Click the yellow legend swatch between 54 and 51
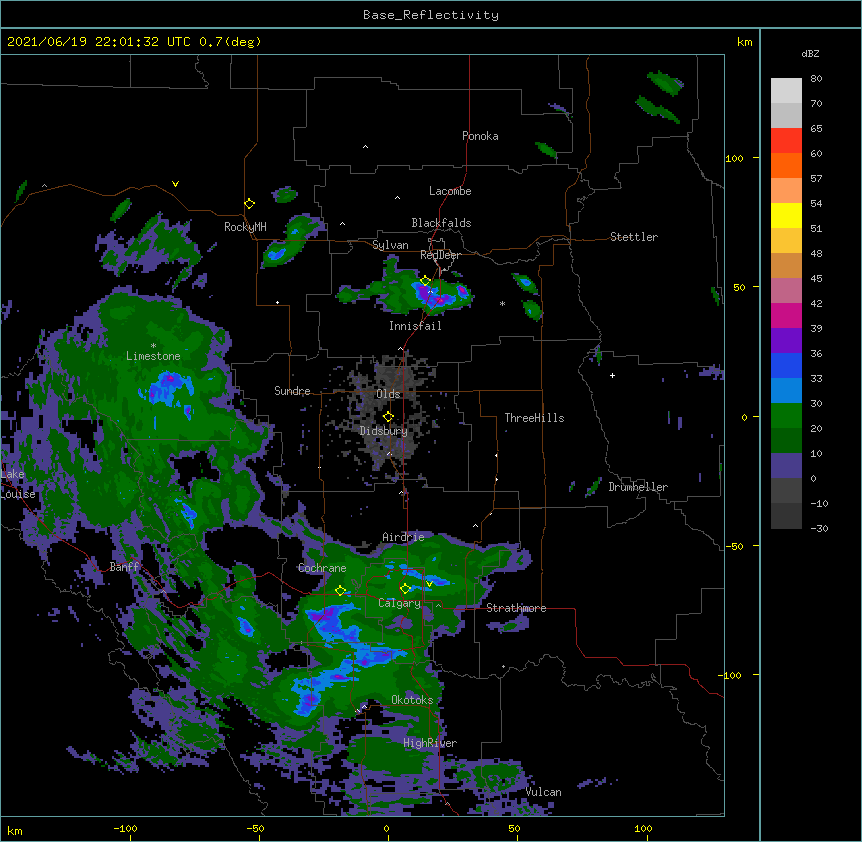The image size is (862, 842). pyautogui.click(x=786, y=215)
